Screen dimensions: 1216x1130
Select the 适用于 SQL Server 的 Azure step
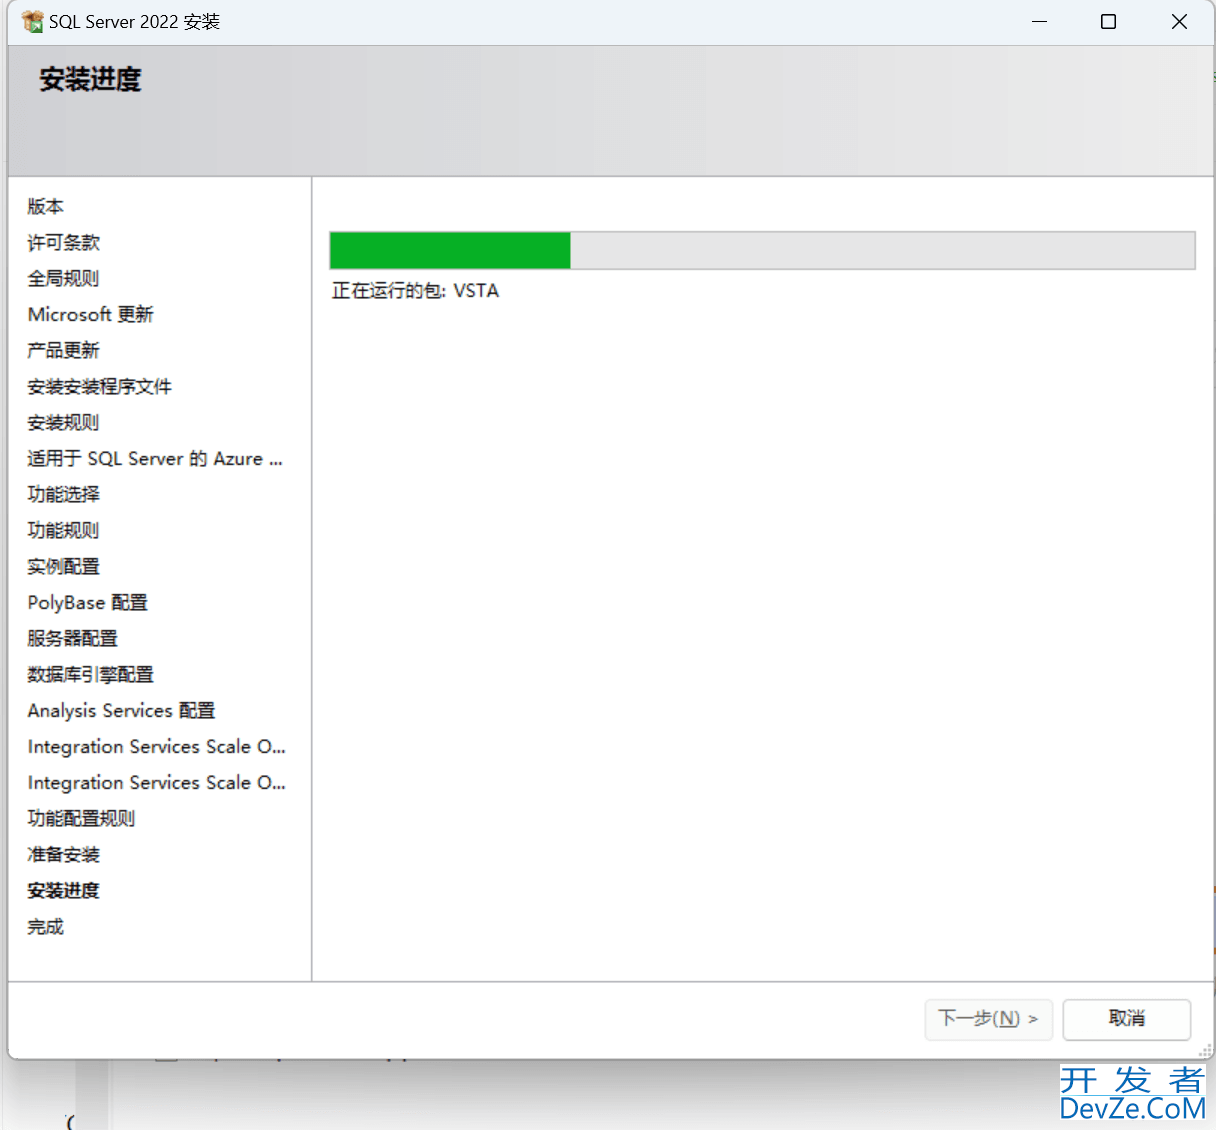155,458
